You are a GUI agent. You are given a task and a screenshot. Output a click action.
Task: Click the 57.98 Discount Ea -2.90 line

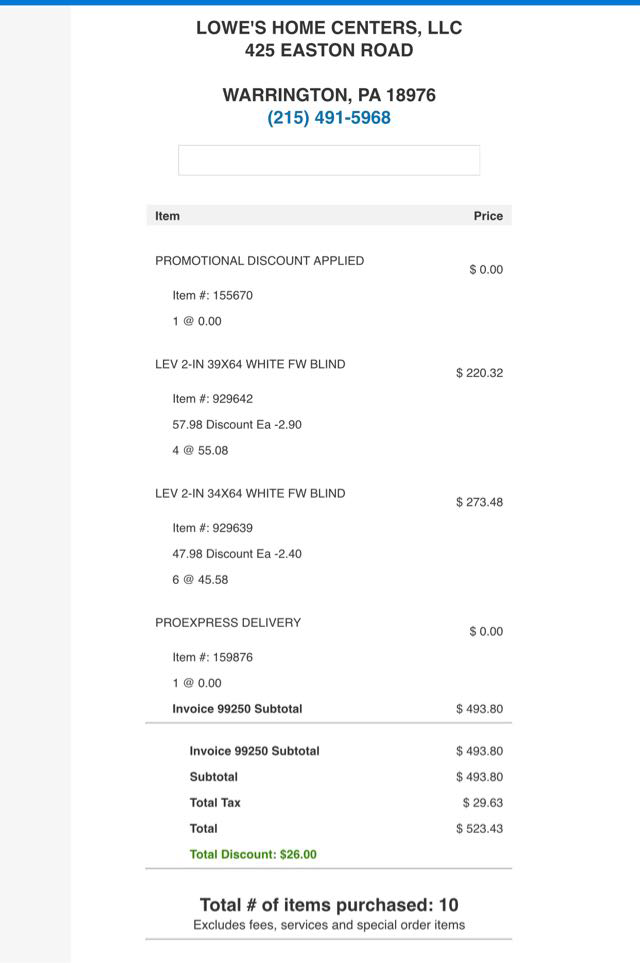pyautogui.click(x=237, y=425)
